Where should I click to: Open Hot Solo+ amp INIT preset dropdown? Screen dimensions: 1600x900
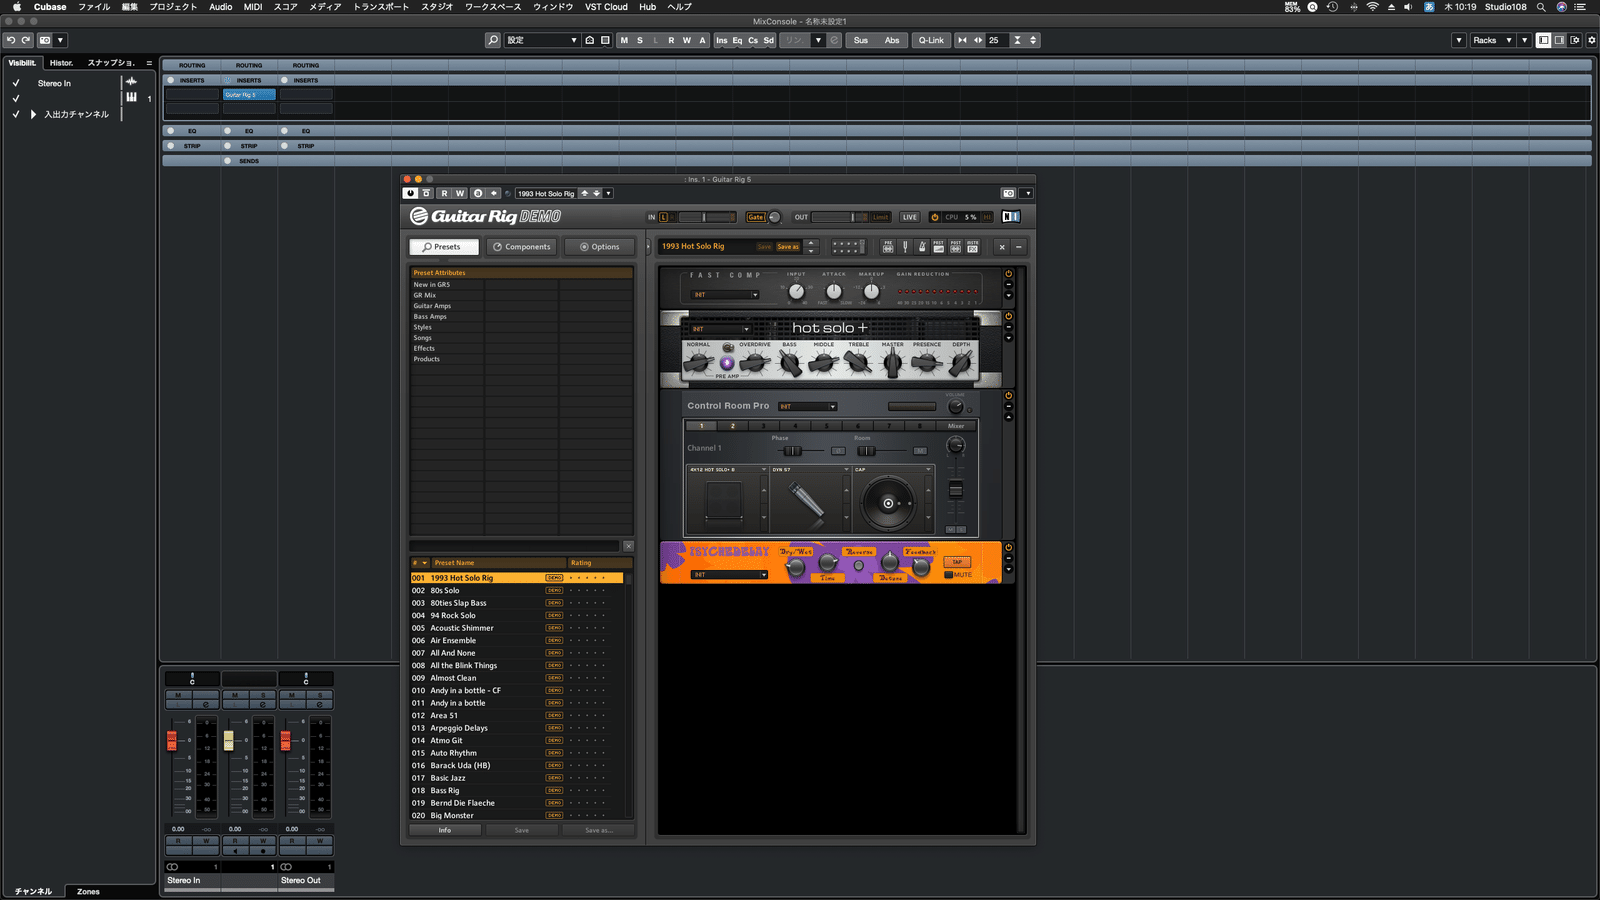coord(720,329)
